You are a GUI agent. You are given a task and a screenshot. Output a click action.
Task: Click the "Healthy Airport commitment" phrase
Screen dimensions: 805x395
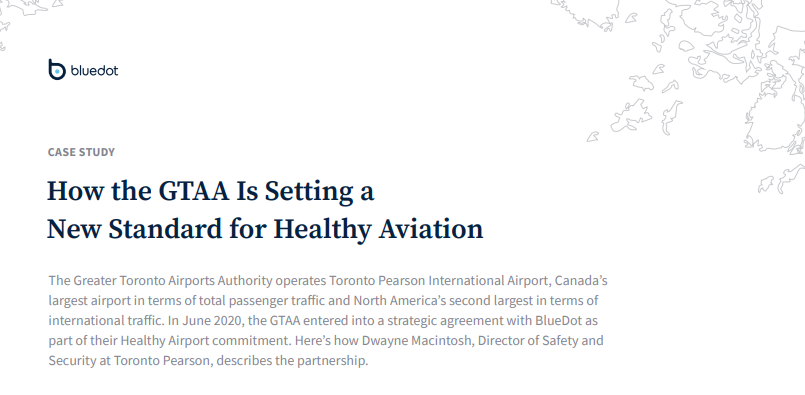click(182, 341)
